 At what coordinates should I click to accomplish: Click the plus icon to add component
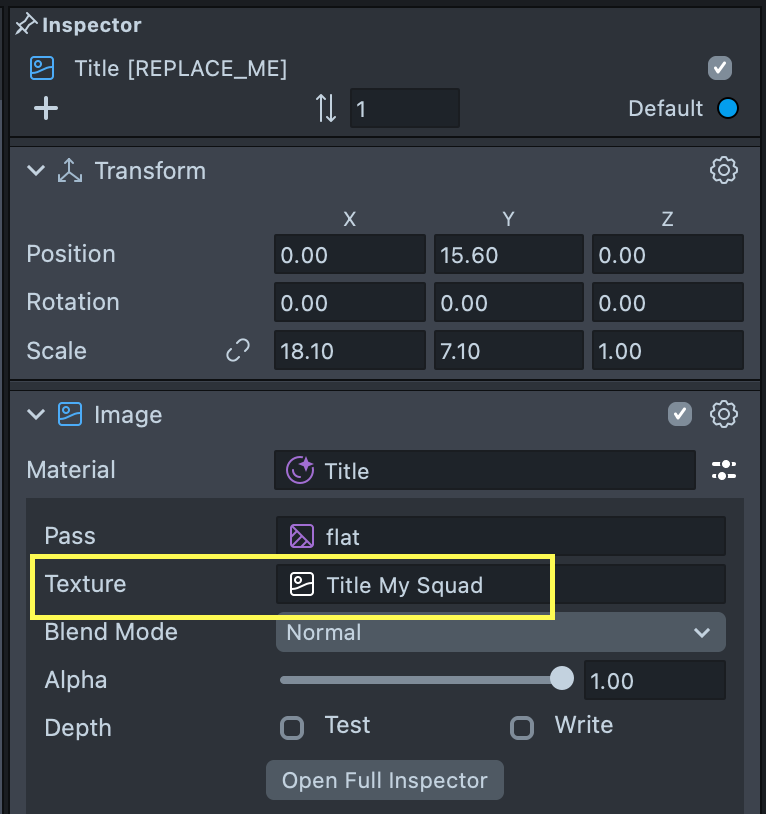(46, 108)
